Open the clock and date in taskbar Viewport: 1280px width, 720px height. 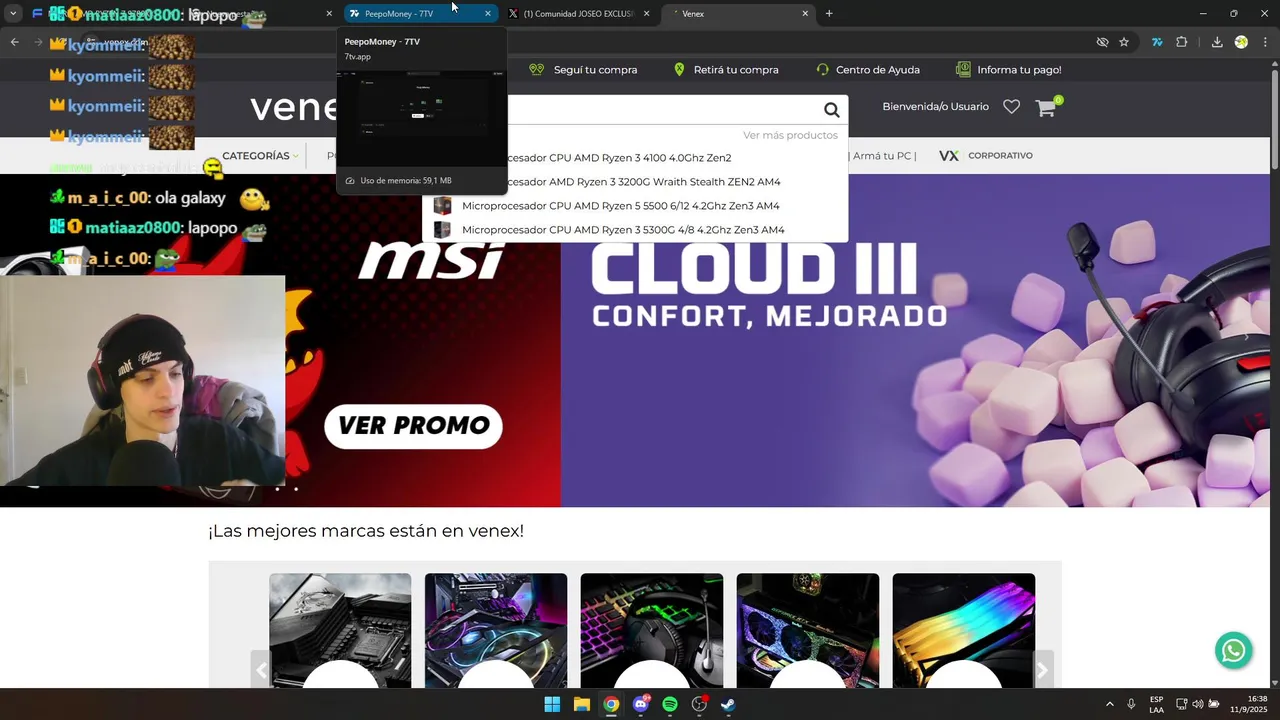[x=1249, y=704]
